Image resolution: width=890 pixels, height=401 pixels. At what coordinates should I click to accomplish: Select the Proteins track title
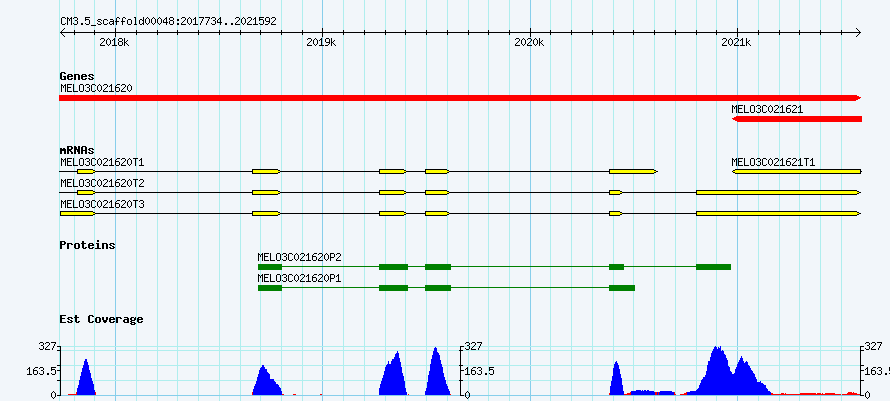click(x=87, y=245)
